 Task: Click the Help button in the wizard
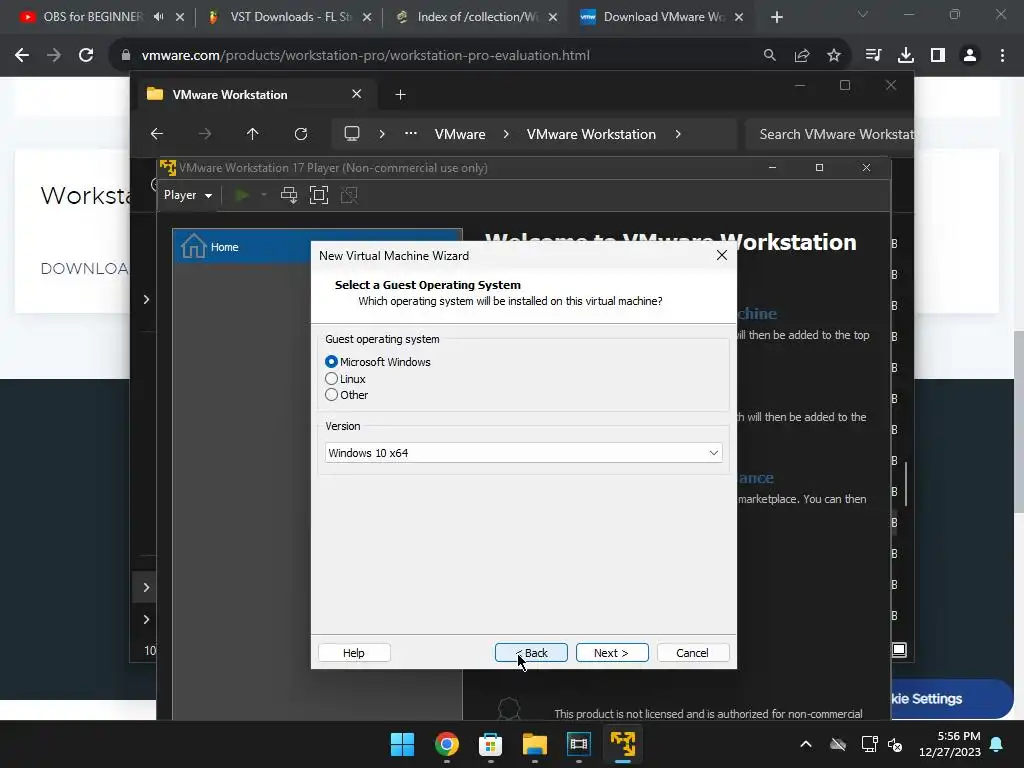(x=354, y=653)
